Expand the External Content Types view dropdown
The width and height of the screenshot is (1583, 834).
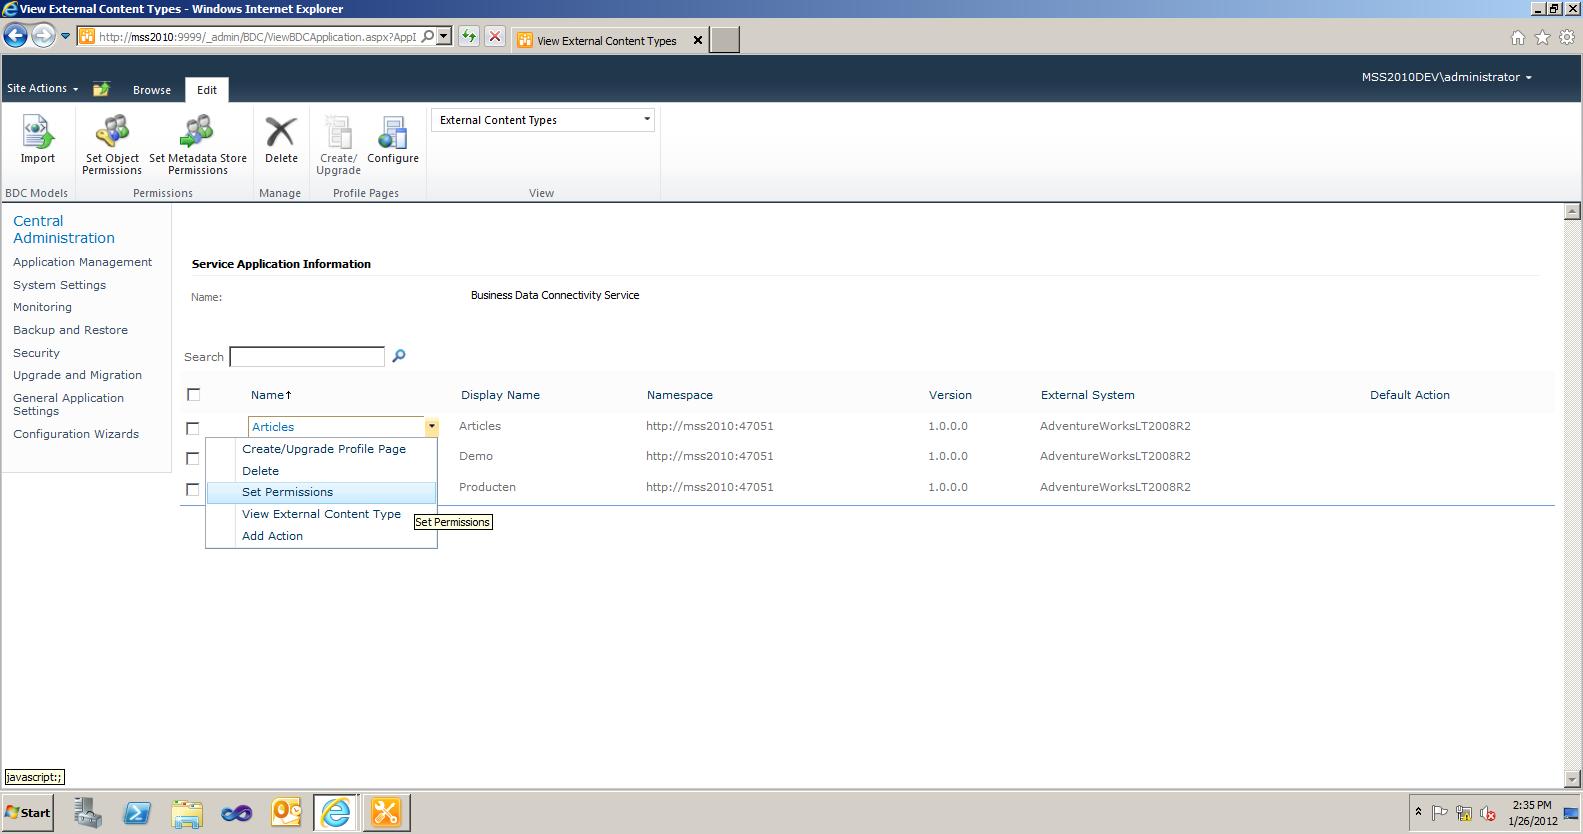tap(646, 120)
